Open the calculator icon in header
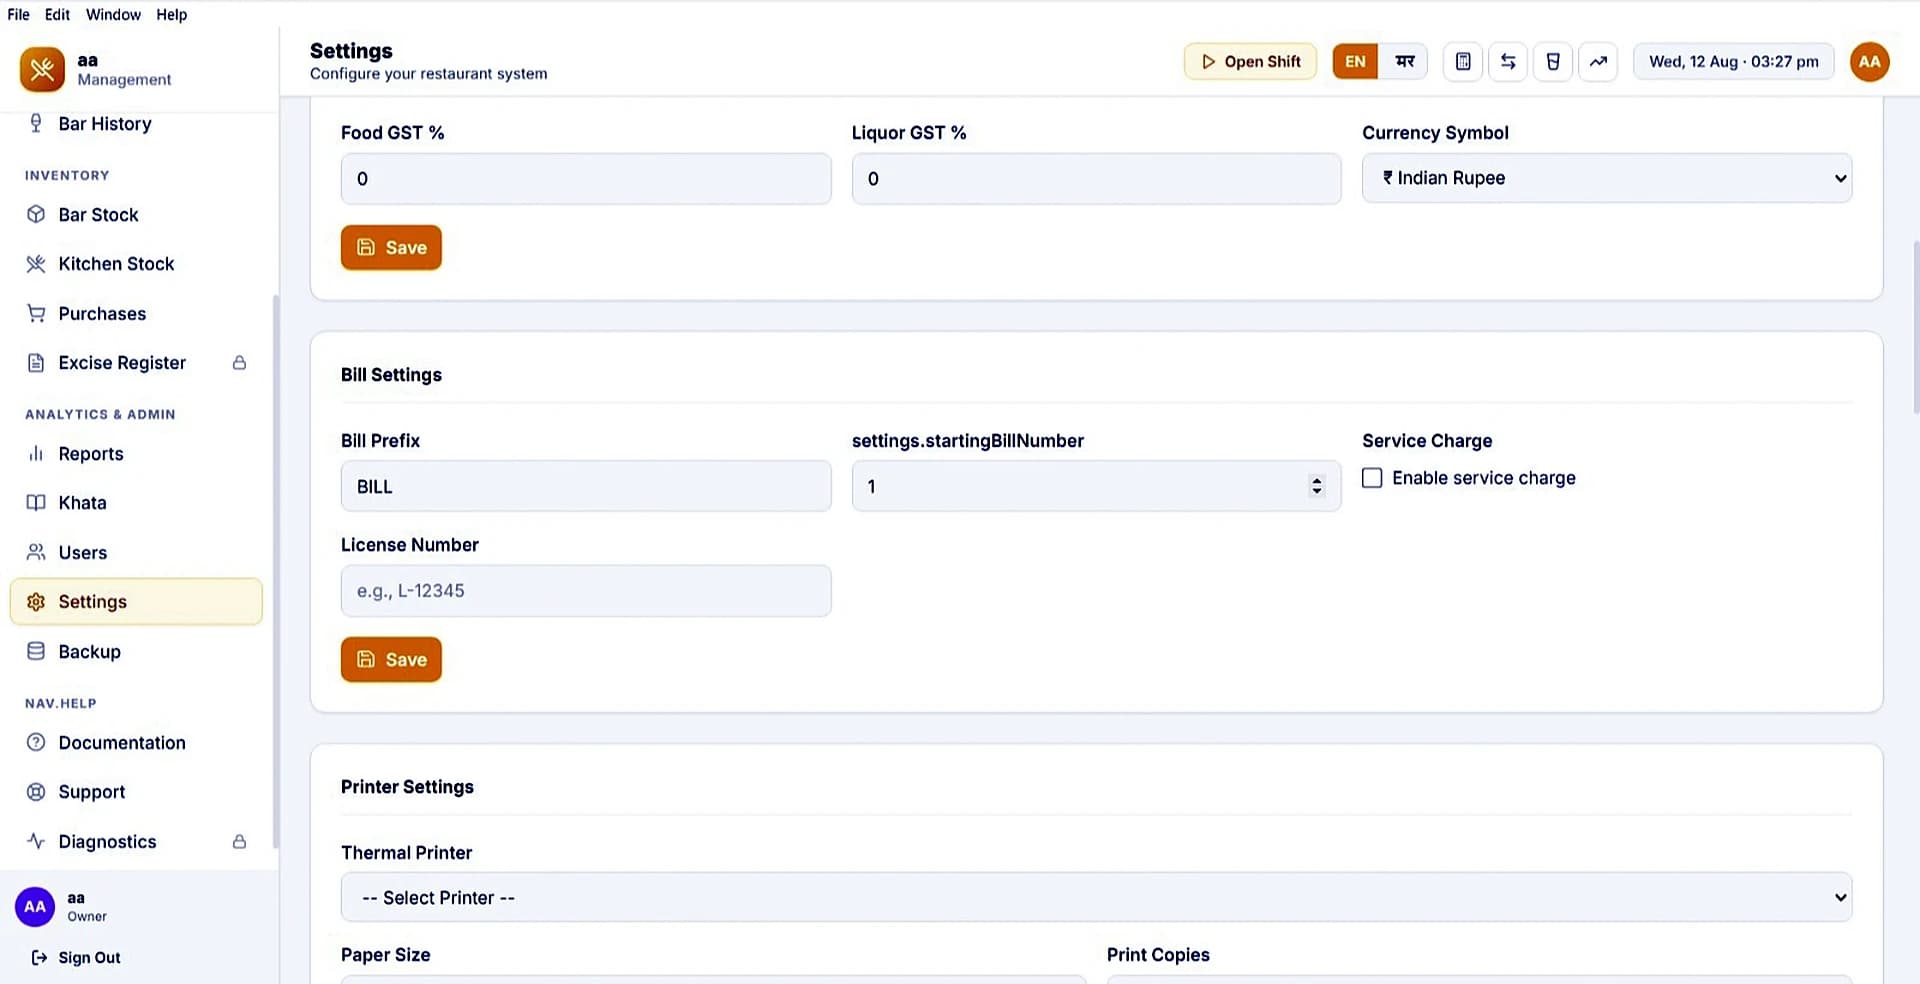 point(1463,62)
